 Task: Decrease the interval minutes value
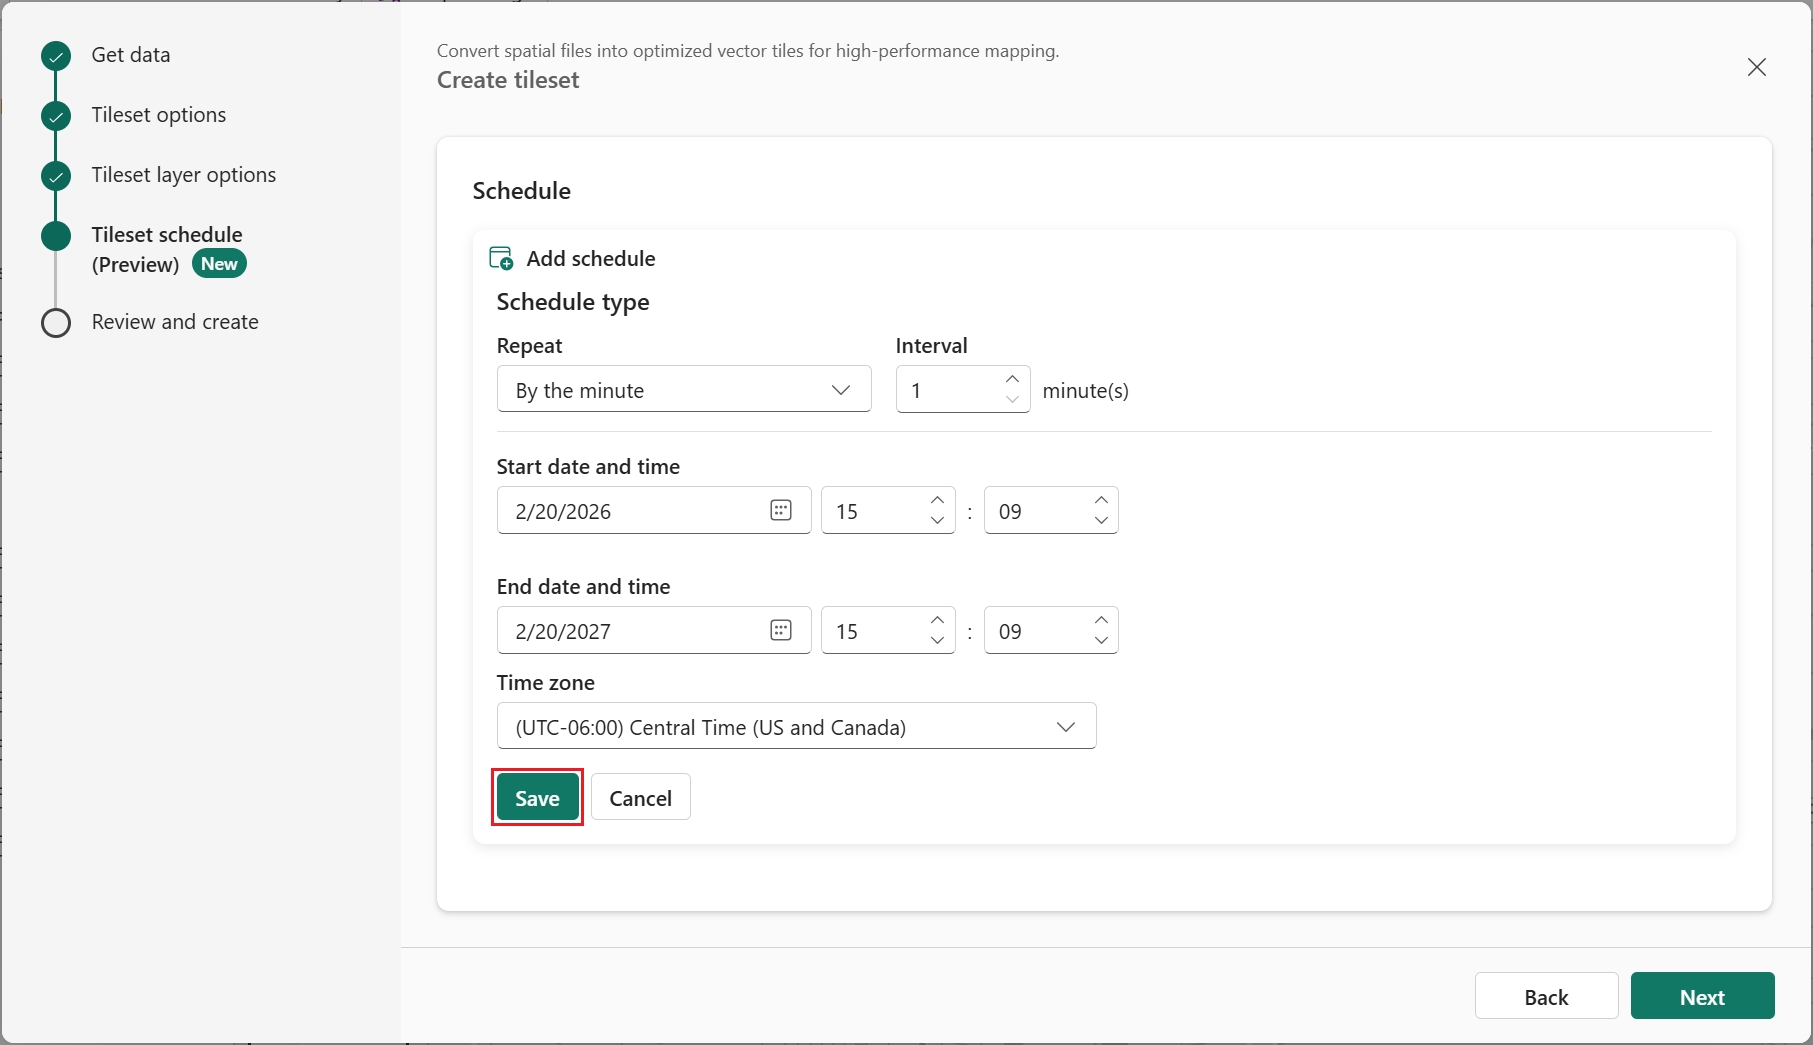tap(1012, 400)
